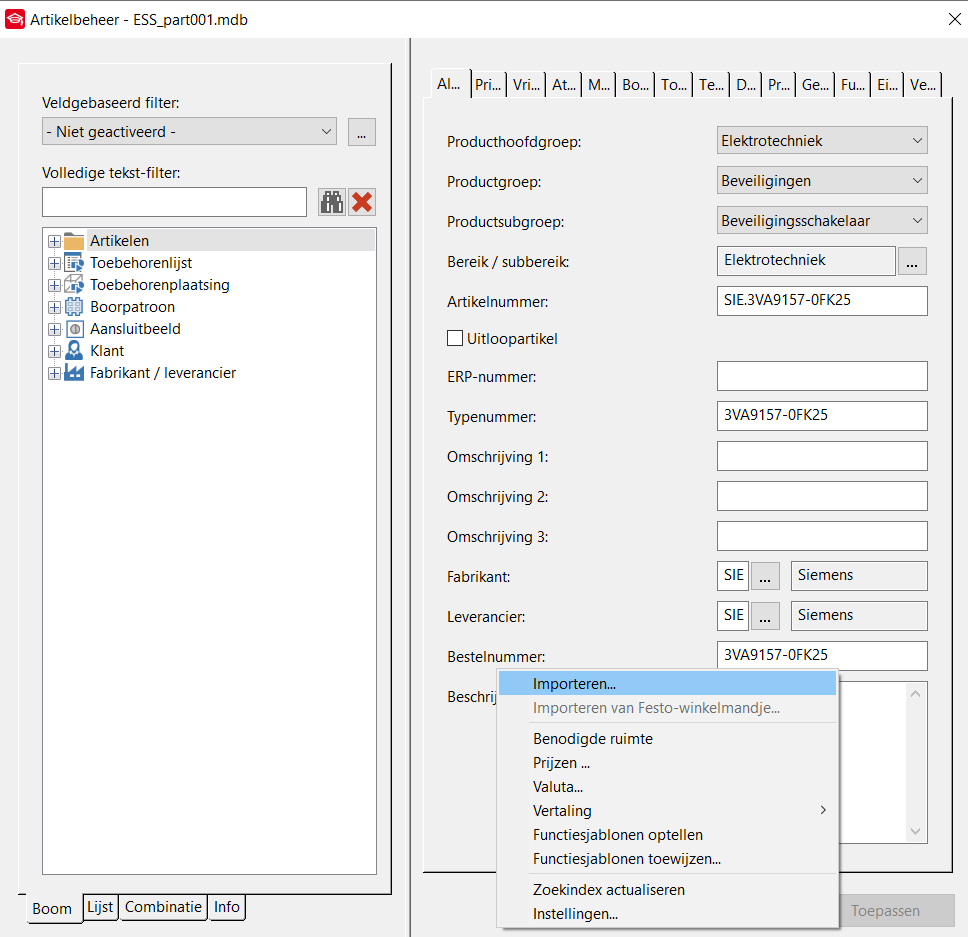Click the Fabrikant / leverancier factory icon
The image size is (968, 937).
tap(74, 373)
